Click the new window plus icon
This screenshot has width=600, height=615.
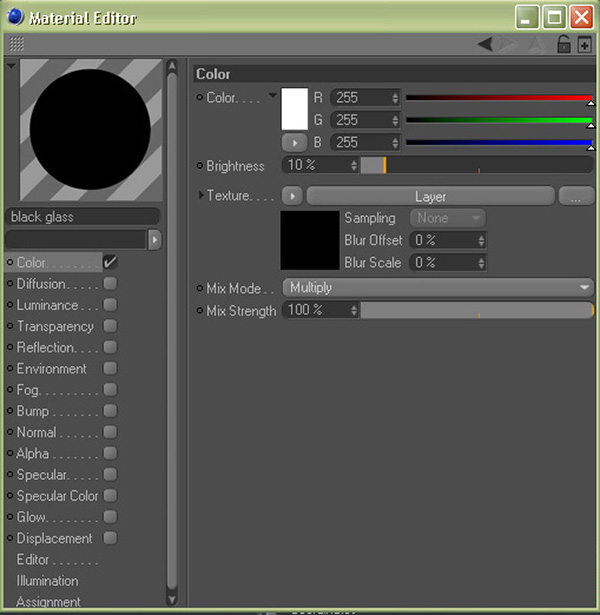(584, 44)
